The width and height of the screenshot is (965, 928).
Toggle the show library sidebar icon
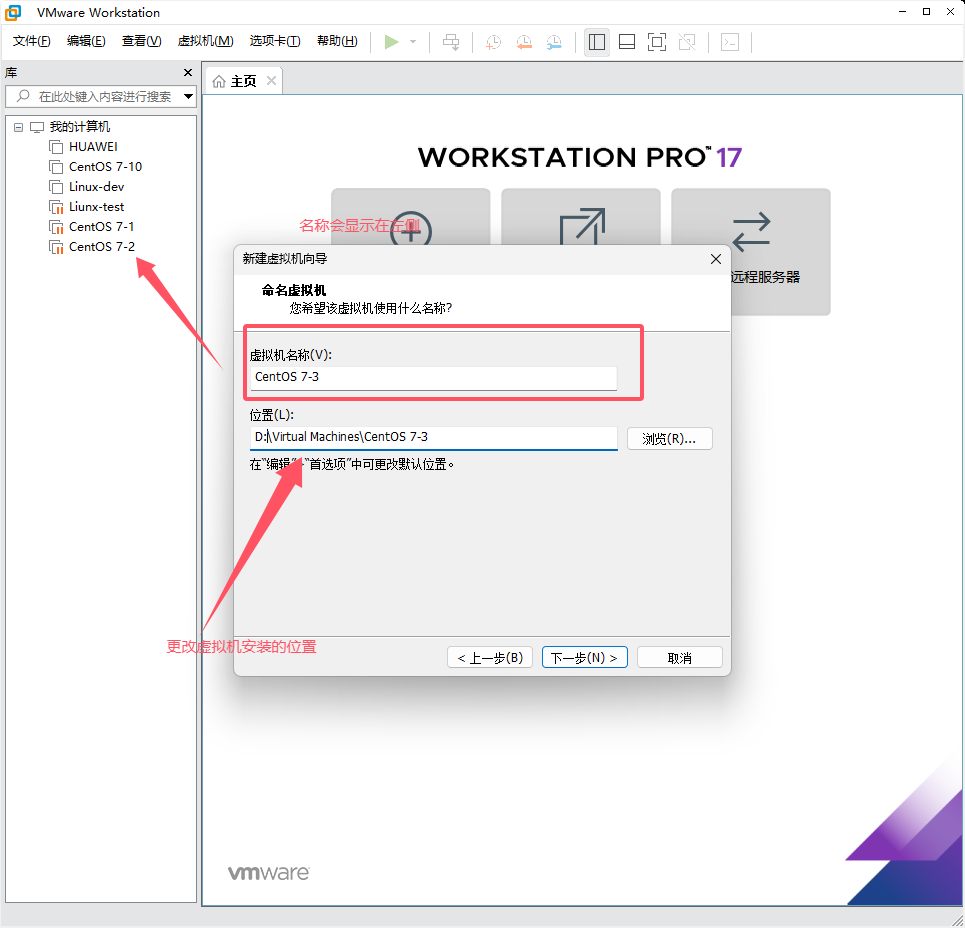pyautogui.click(x=596, y=42)
